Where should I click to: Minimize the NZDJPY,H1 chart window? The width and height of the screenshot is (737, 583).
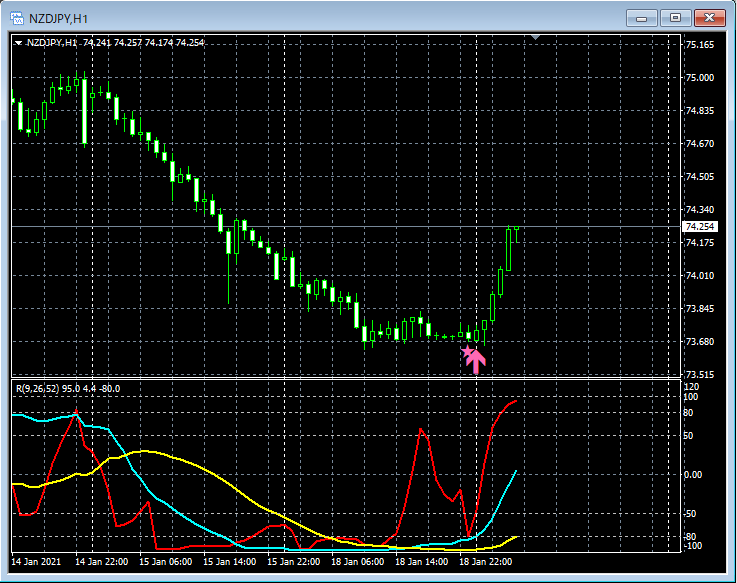click(641, 17)
